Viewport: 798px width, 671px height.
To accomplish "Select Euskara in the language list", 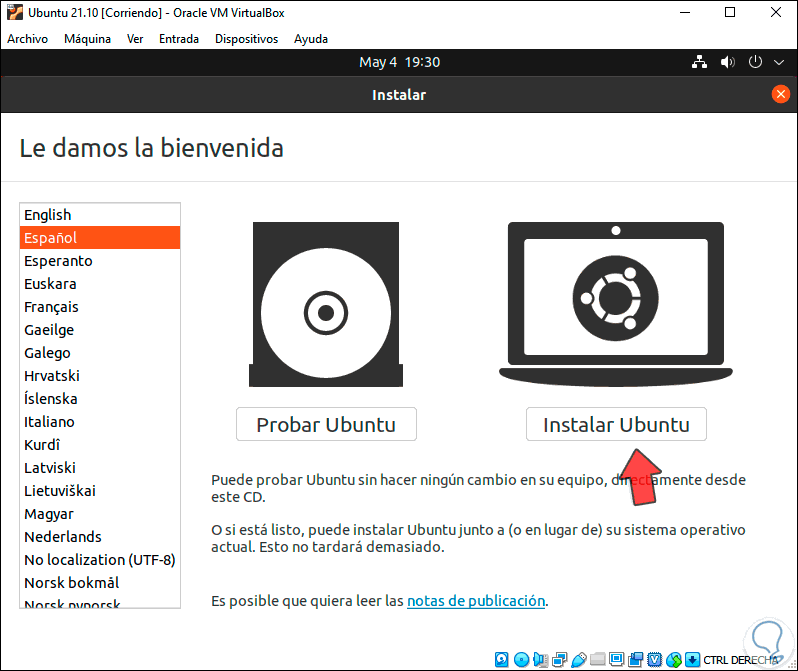I will click(x=100, y=284).
